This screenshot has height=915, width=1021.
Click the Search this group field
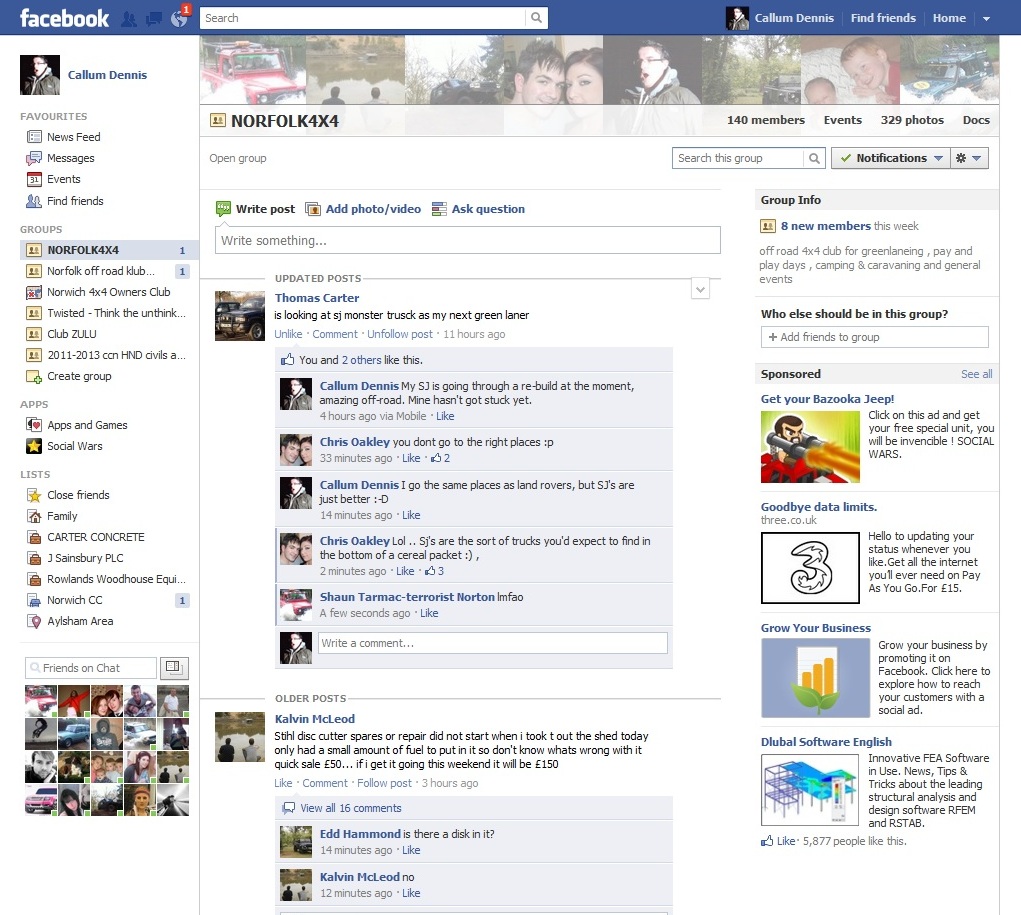point(738,158)
